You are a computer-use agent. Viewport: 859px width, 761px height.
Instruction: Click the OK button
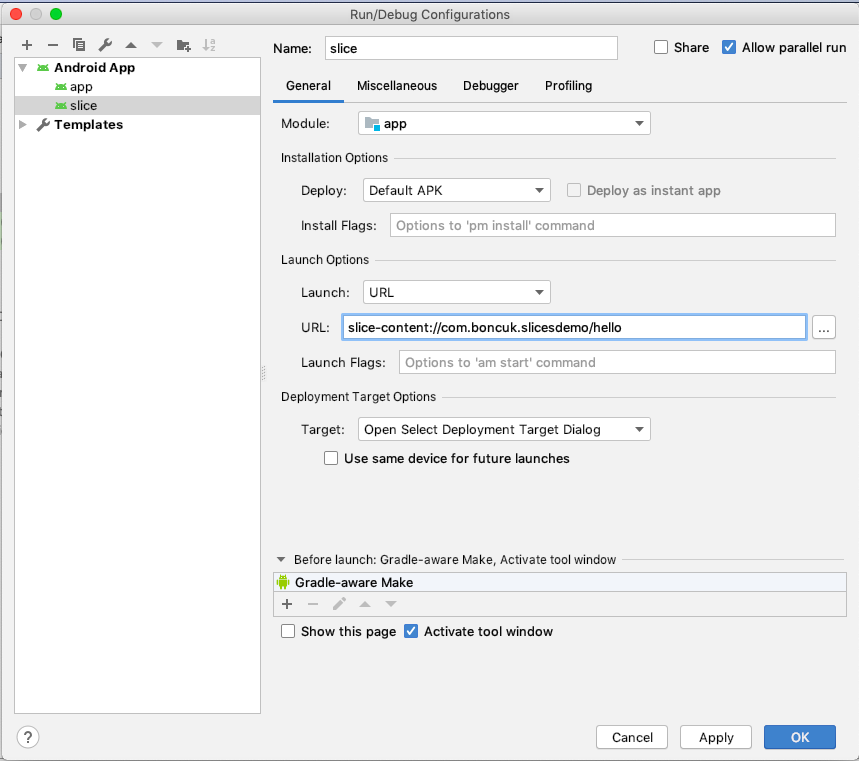799,737
